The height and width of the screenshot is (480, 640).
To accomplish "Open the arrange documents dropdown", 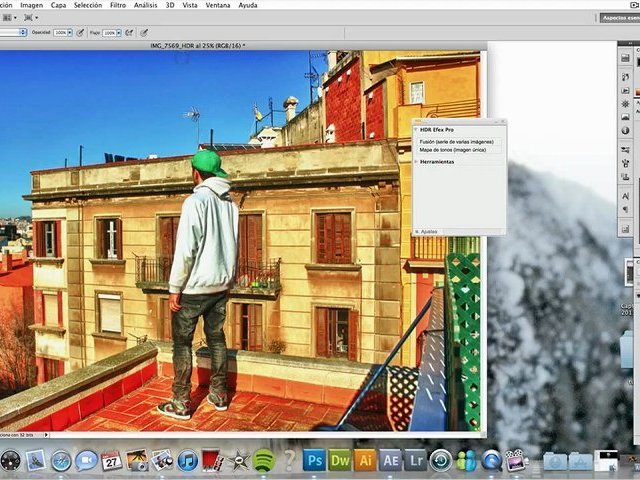I will [10, 18].
